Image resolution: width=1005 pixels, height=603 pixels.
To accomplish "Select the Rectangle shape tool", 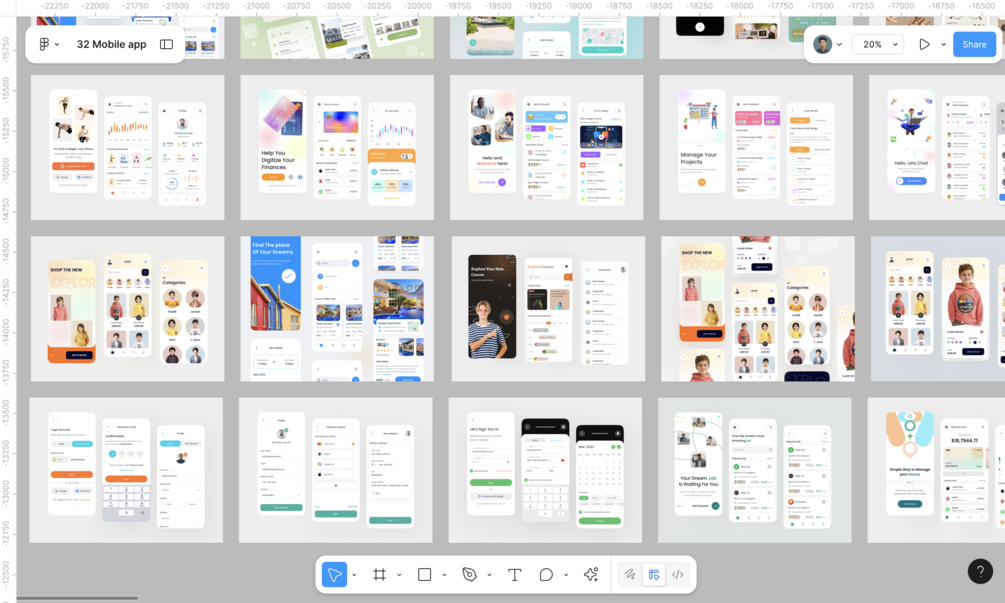I will 424,574.
